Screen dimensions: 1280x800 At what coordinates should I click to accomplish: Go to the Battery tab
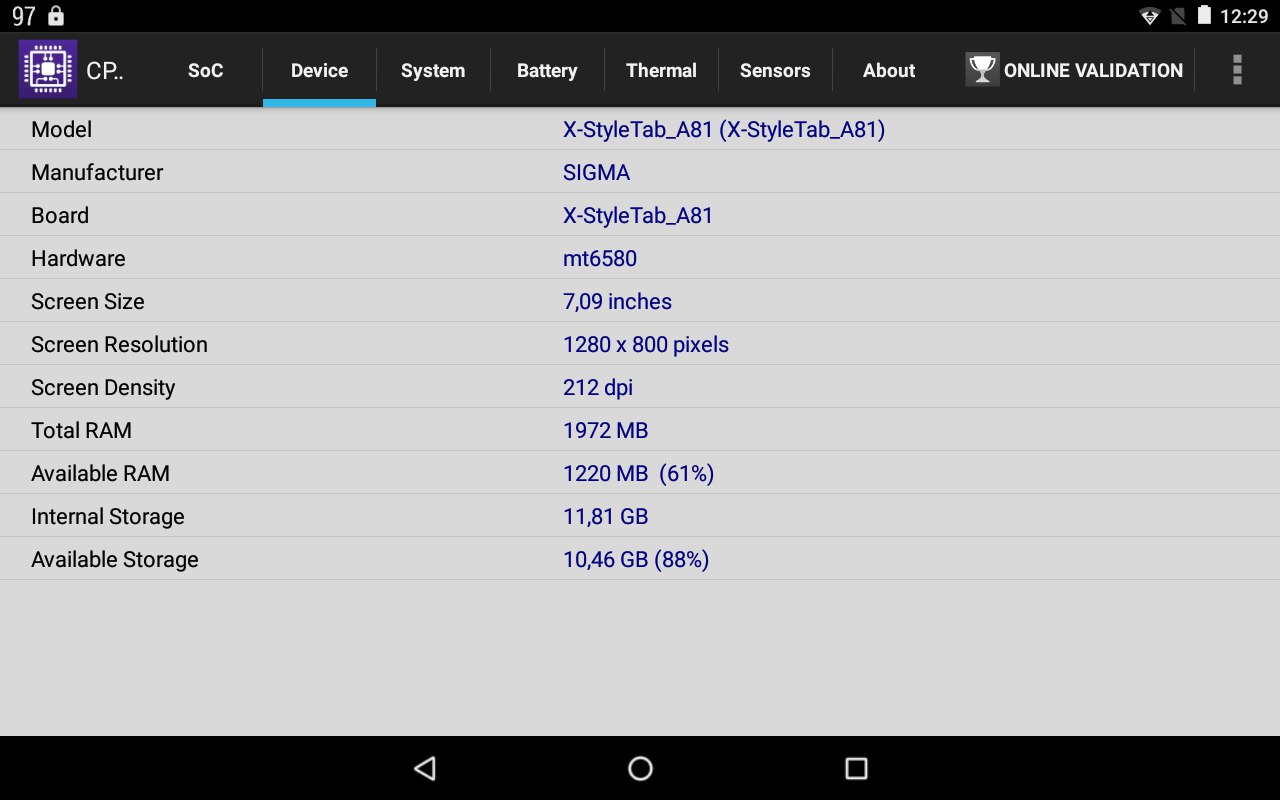[547, 71]
